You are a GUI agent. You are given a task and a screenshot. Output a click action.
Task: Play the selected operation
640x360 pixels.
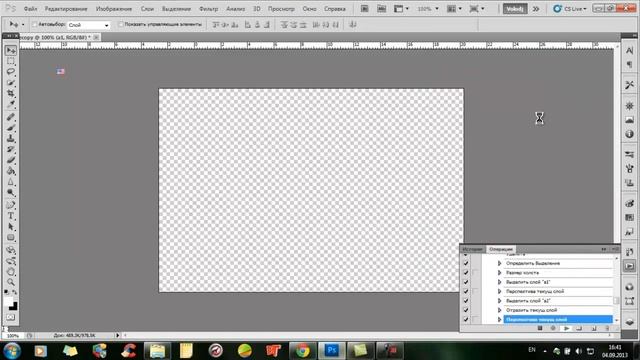(567, 328)
